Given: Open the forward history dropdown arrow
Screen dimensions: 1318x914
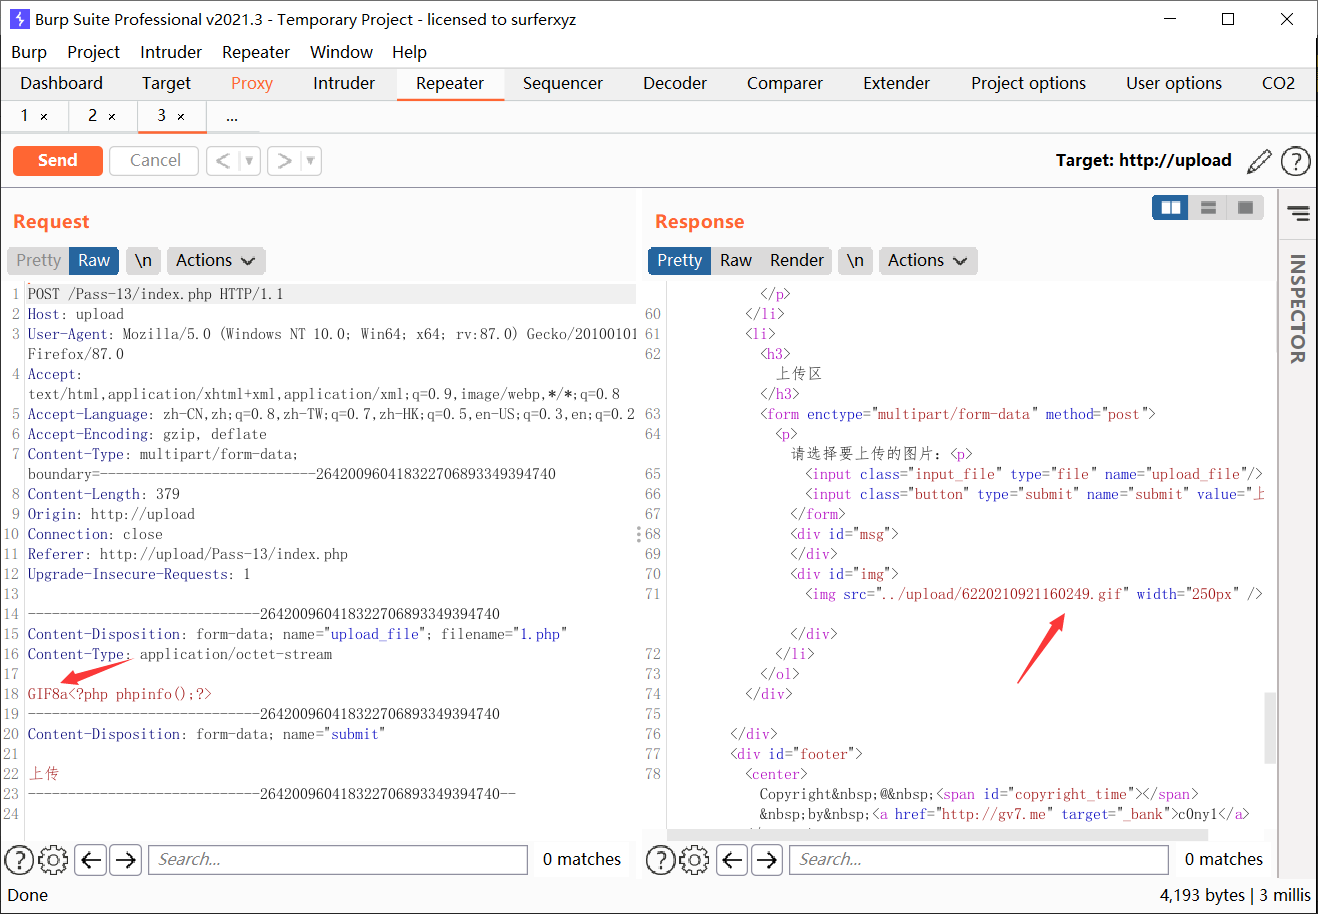Looking at the screenshot, I should tap(310, 160).
